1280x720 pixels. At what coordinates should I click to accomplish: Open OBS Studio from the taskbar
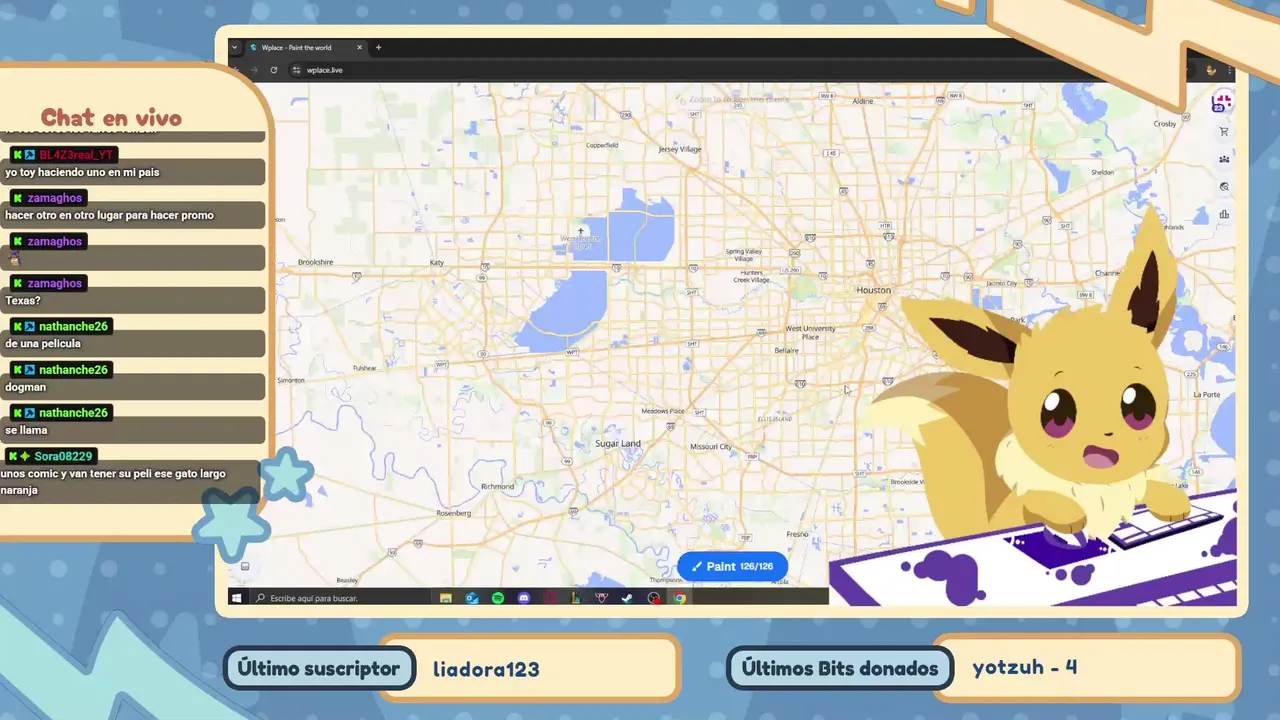click(654, 598)
